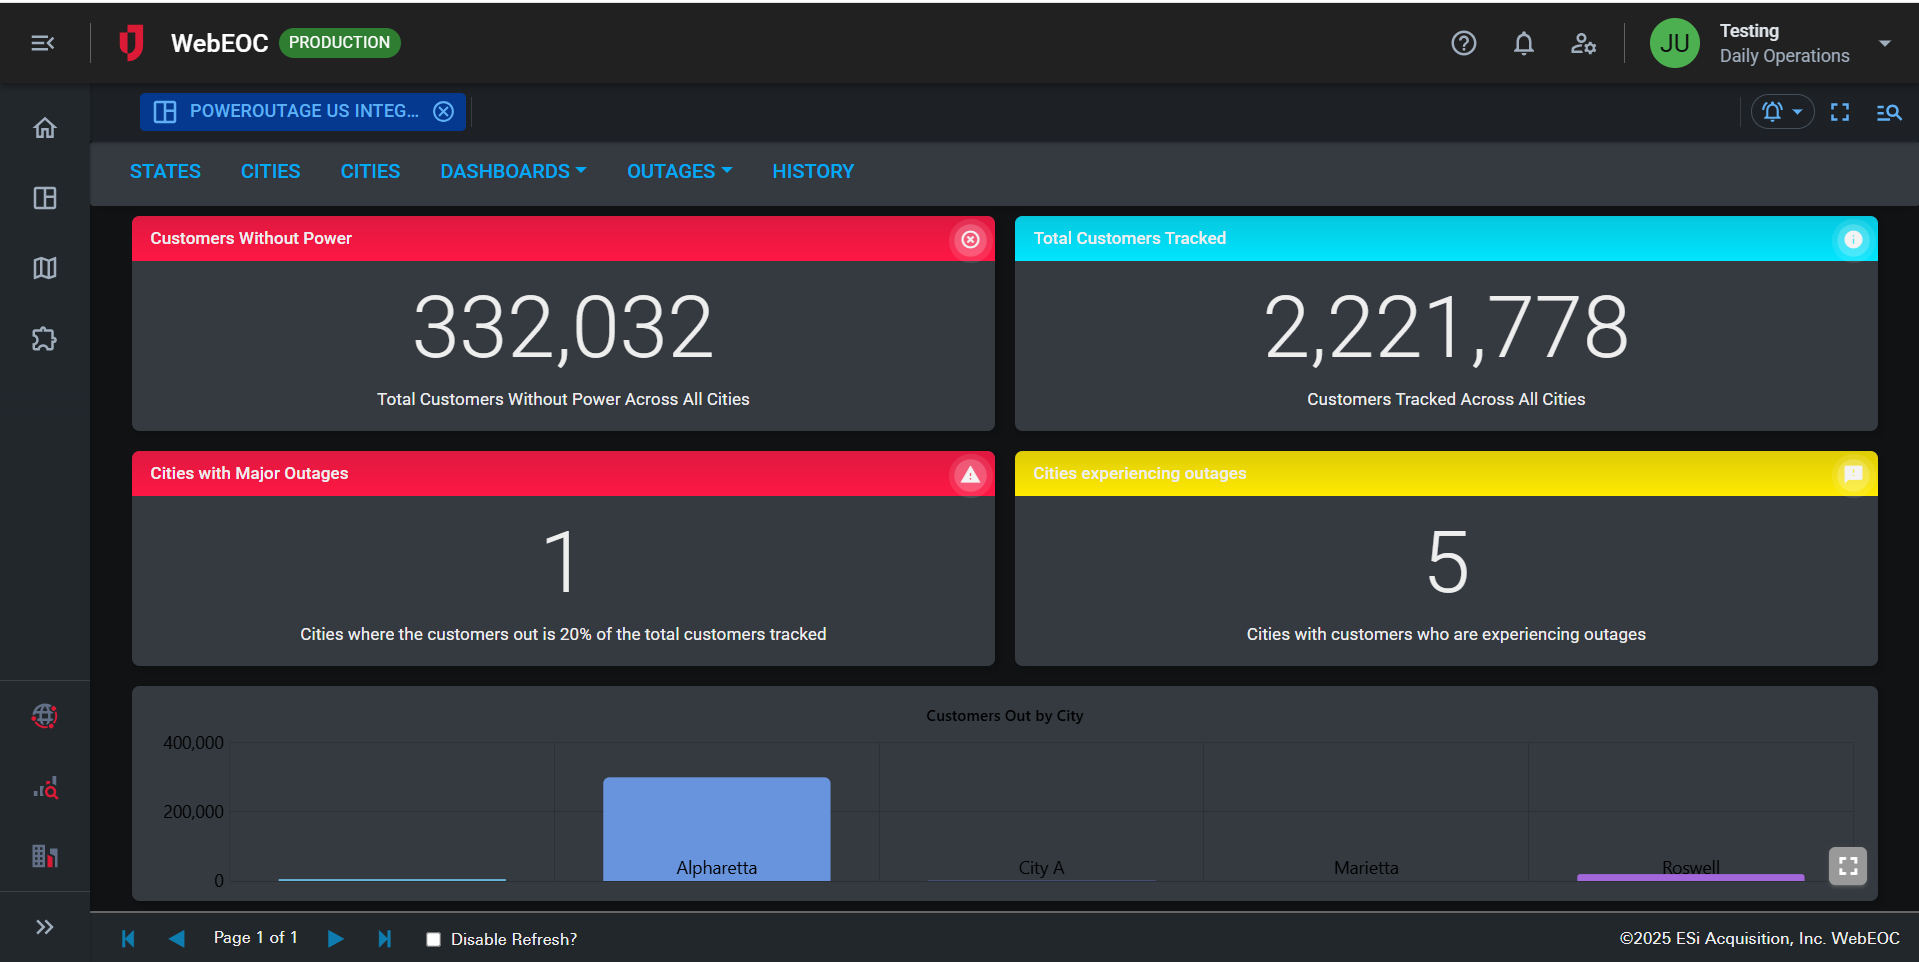Open the help question mark icon
Image resolution: width=1919 pixels, height=962 pixels.
click(1463, 43)
